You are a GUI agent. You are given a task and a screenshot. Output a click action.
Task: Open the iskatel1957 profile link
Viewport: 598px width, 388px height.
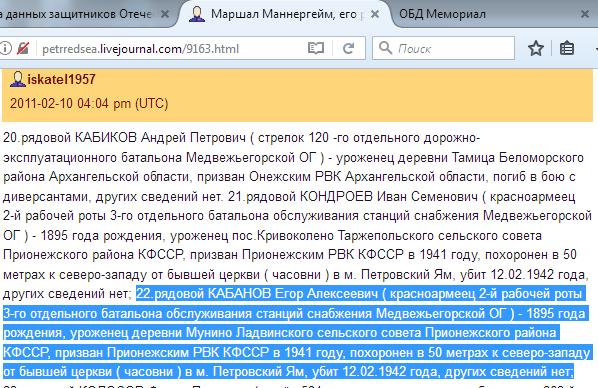(61, 79)
